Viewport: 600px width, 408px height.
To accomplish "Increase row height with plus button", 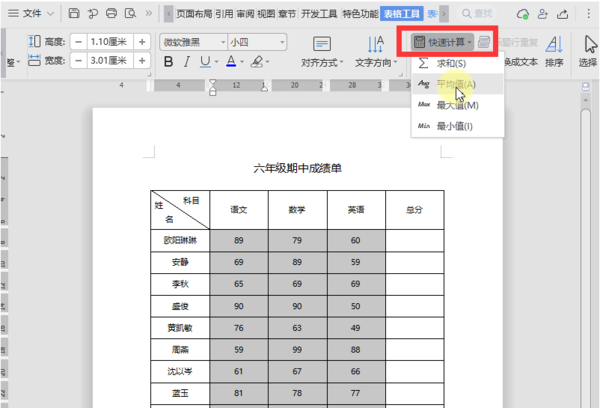I will click(142, 42).
